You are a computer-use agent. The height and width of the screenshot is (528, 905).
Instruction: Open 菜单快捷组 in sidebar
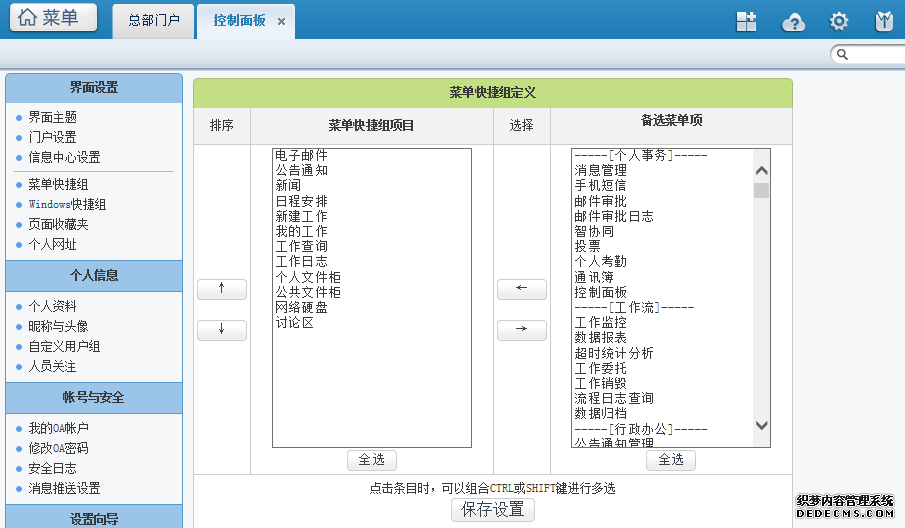(58, 184)
